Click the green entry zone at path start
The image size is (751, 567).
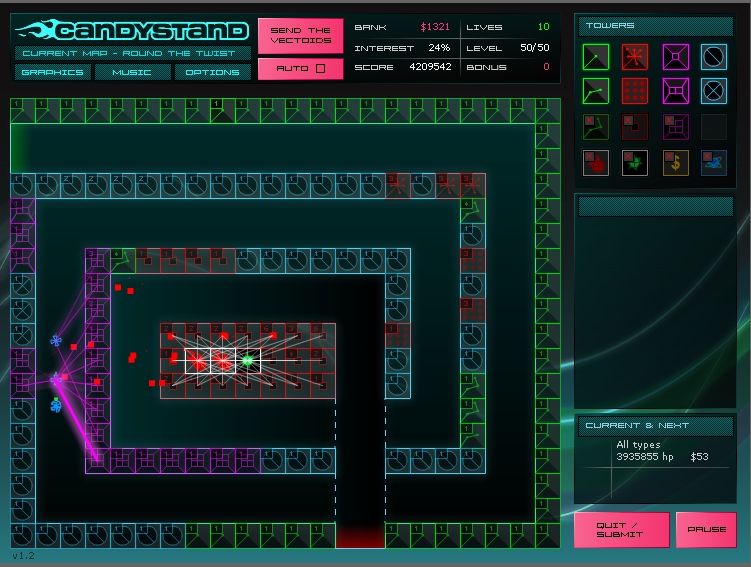(x=20, y=148)
